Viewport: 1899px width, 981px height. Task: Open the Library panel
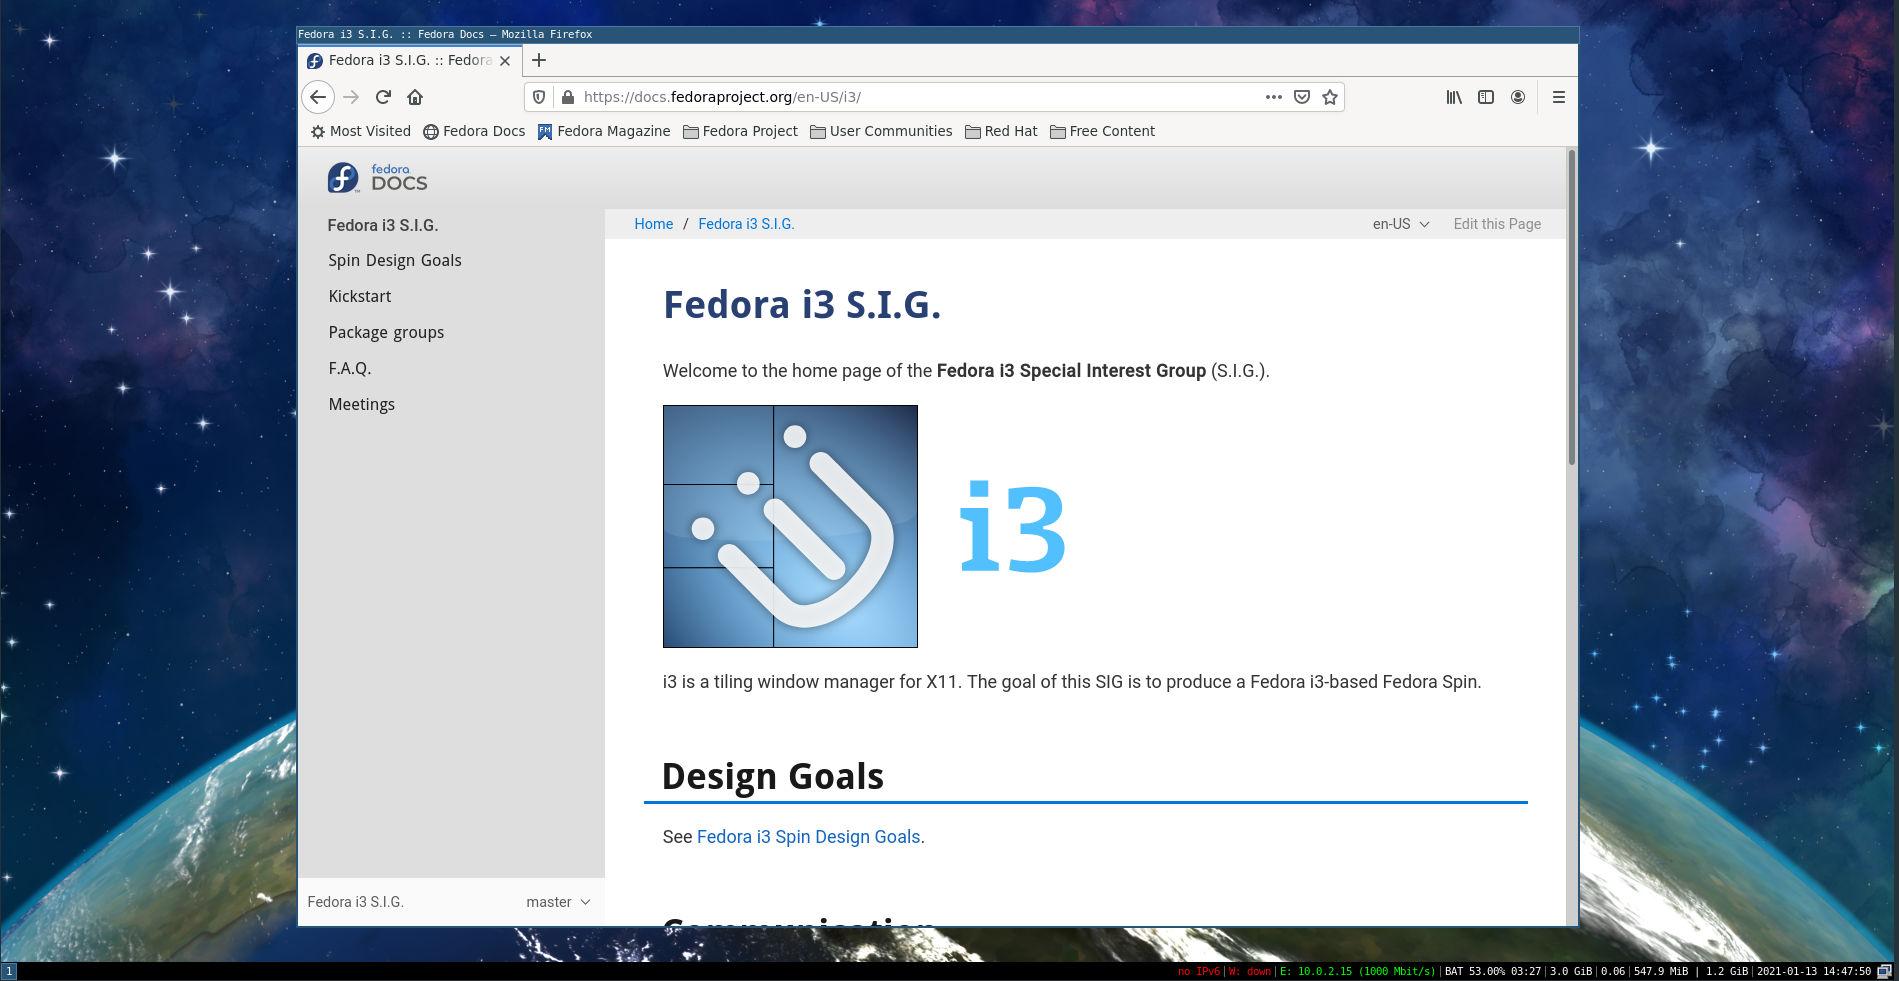pyautogui.click(x=1453, y=97)
